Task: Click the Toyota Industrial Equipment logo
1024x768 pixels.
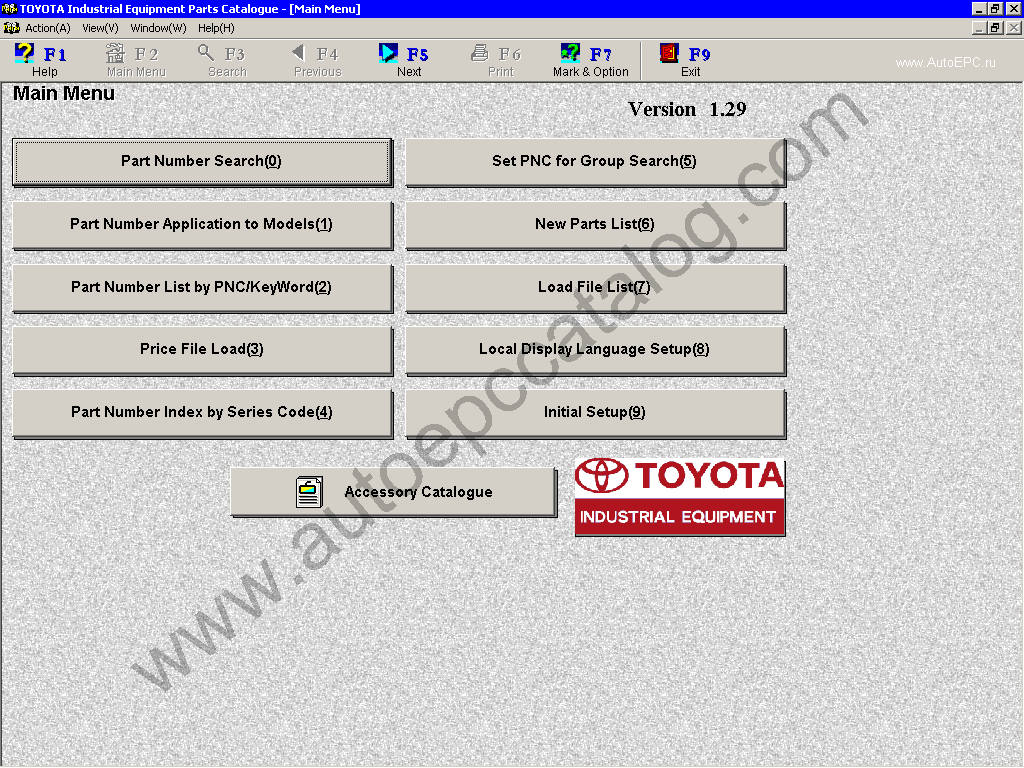Action: (x=680, y=498)
